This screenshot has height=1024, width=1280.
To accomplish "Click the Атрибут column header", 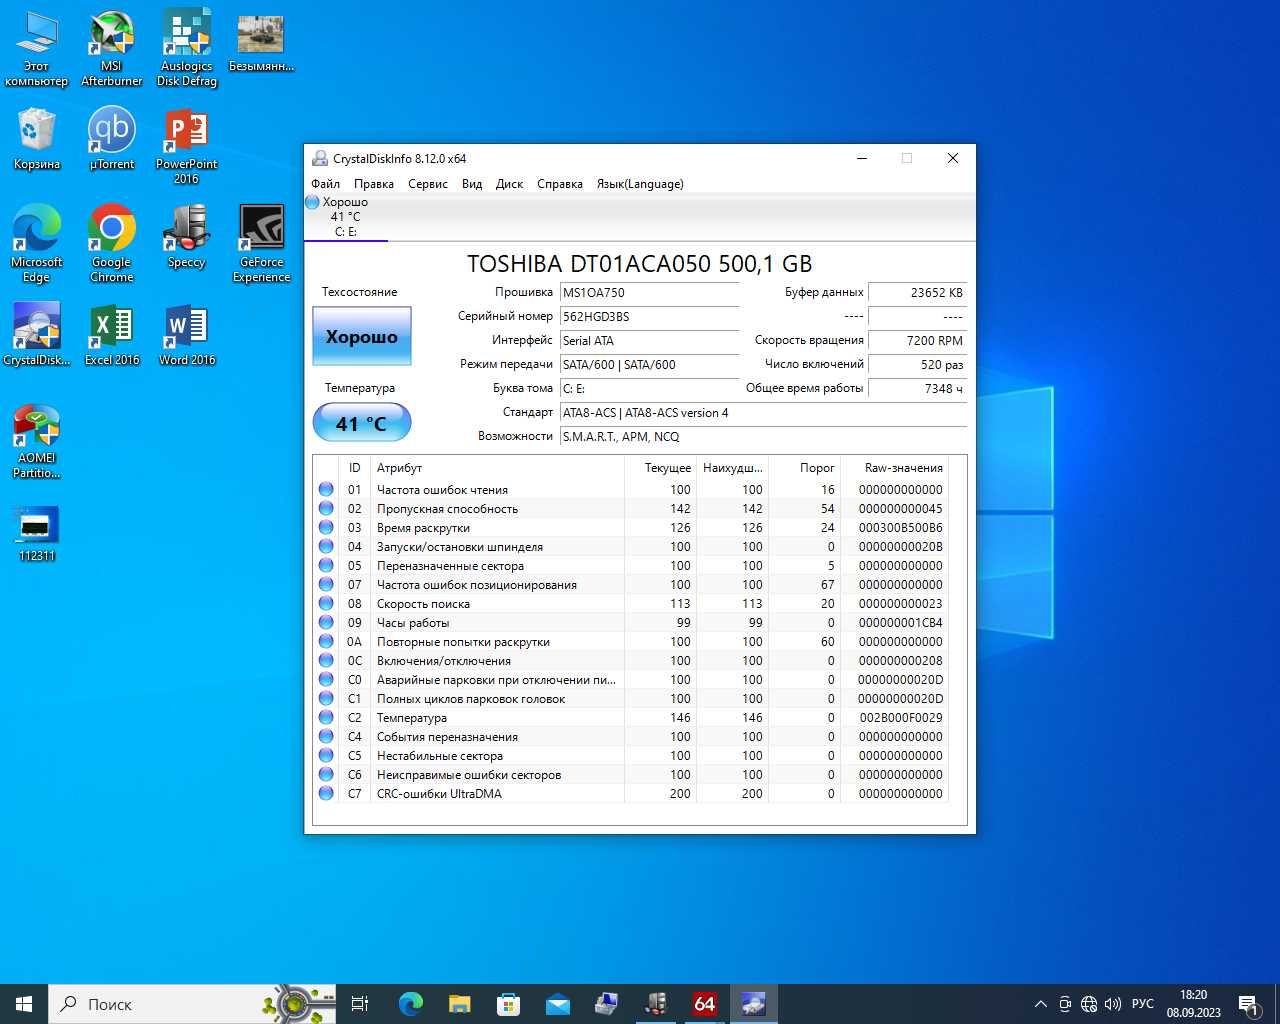I will click(498, 468).
